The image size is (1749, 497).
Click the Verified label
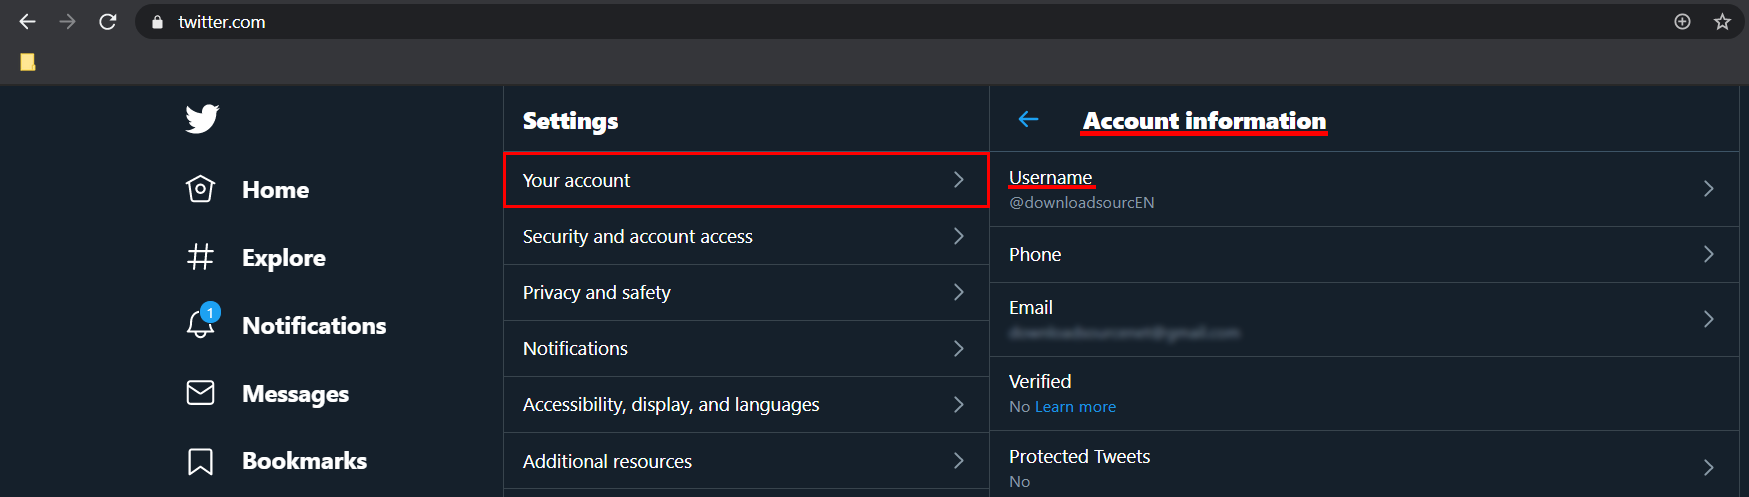pos(1040,381)
